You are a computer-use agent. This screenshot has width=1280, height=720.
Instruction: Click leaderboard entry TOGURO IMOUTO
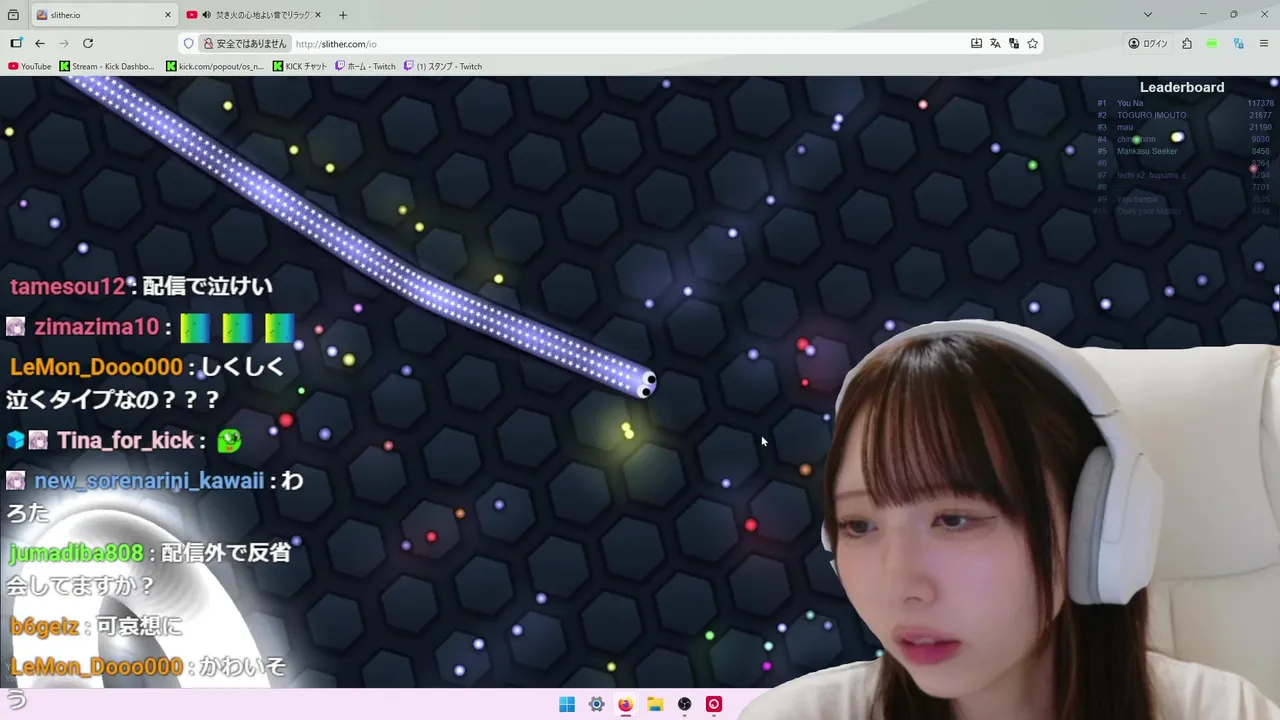click(x=1152, y=115)
